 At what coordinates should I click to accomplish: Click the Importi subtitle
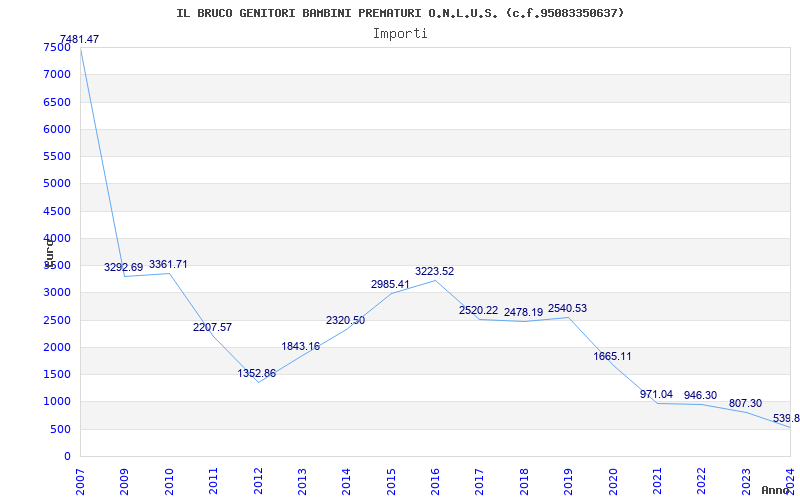400,34
